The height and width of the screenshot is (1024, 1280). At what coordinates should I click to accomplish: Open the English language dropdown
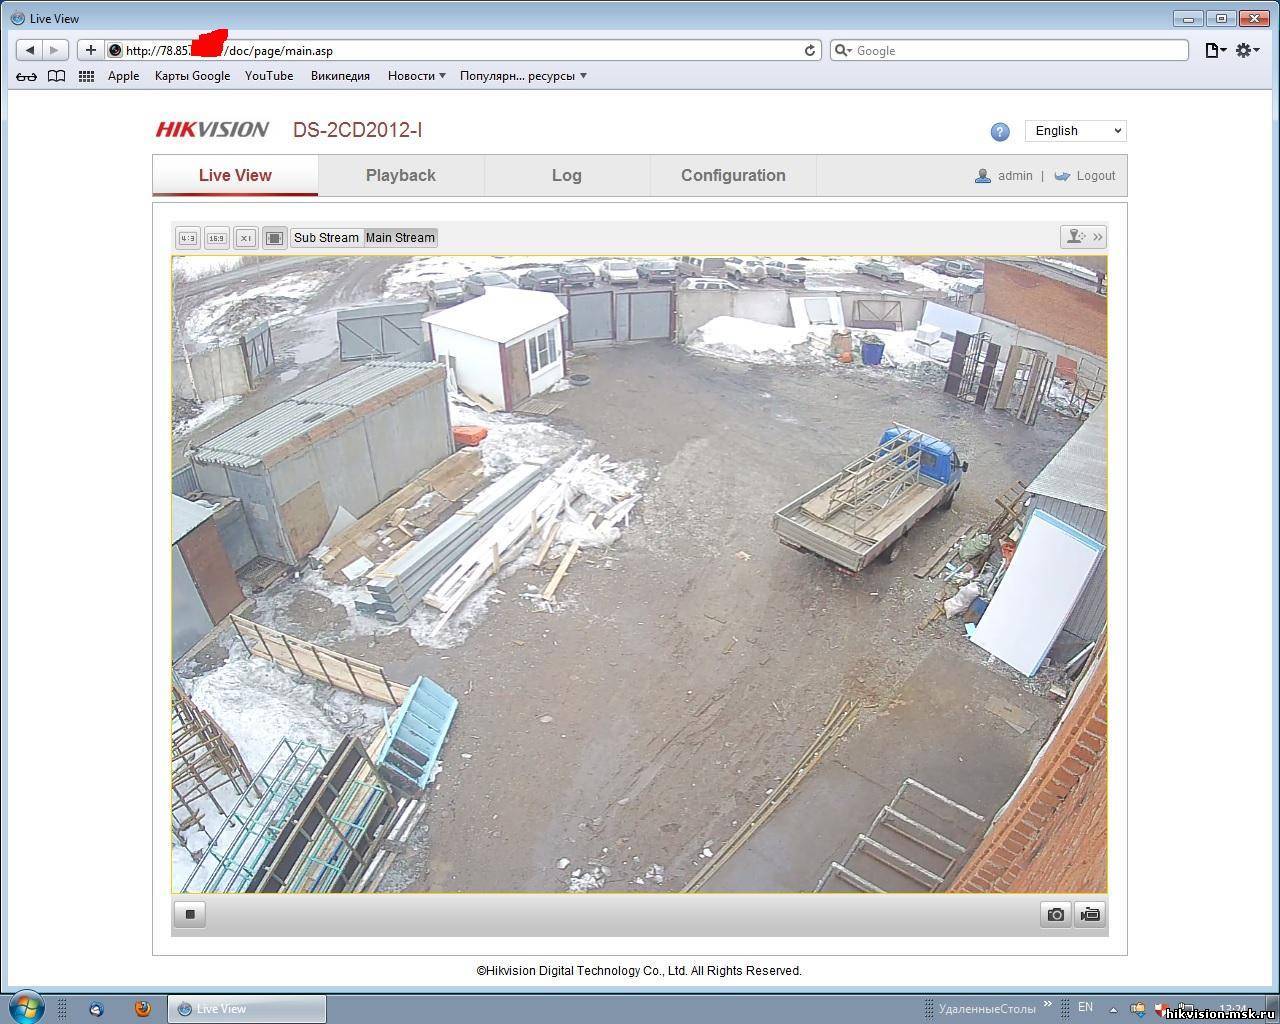(1076, 131)
